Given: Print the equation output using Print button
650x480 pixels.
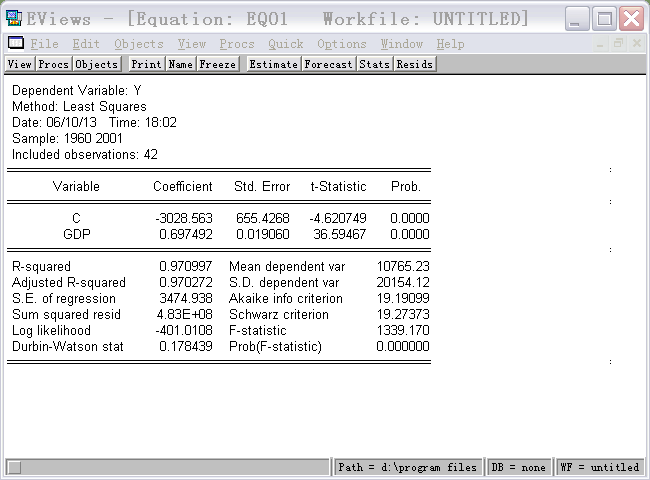Looking at the screenshot, I should 146,64.
